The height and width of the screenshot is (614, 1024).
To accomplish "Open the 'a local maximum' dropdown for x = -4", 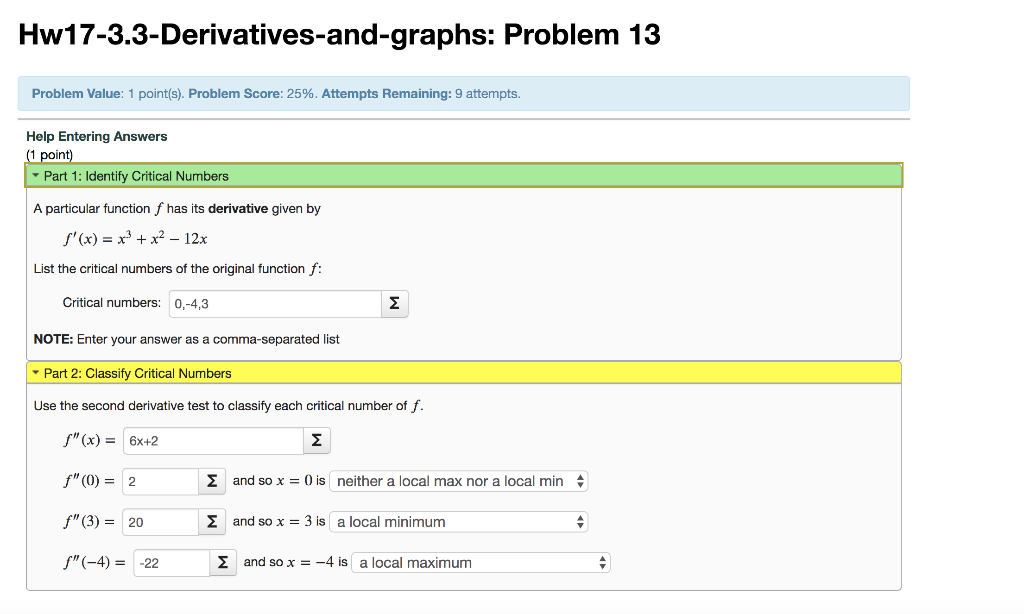I will [480, 562].
